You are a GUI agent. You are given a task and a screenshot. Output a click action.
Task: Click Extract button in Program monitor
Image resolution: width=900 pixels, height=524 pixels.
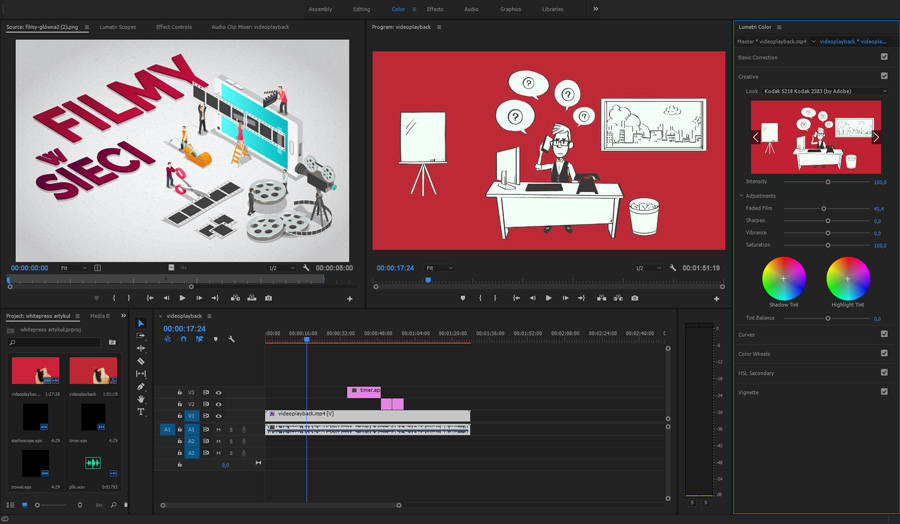(x=618, y=298)
